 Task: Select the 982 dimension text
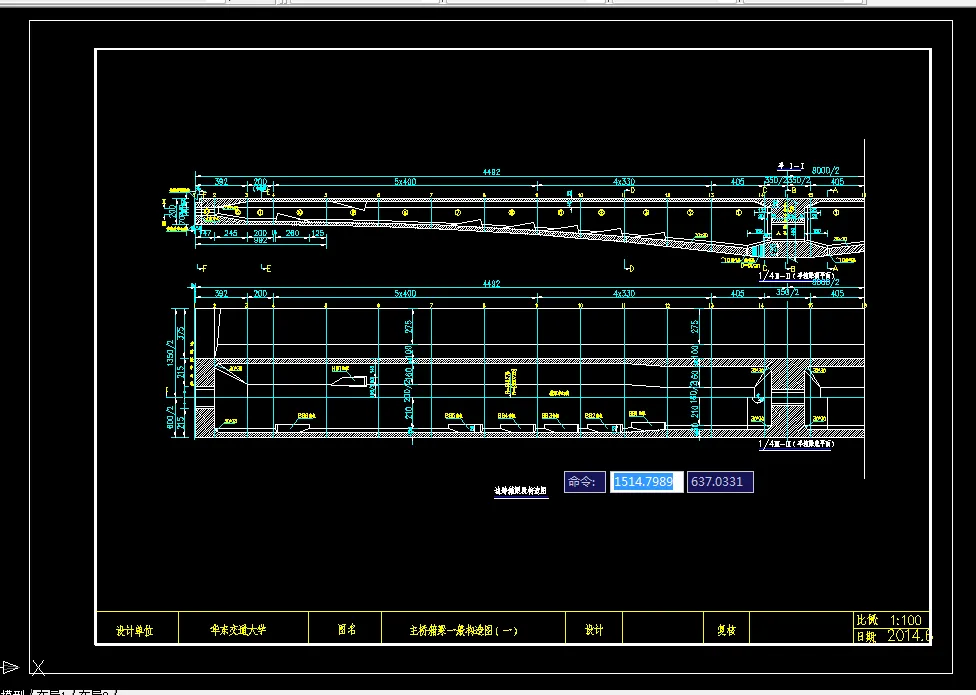coord(260,240)
